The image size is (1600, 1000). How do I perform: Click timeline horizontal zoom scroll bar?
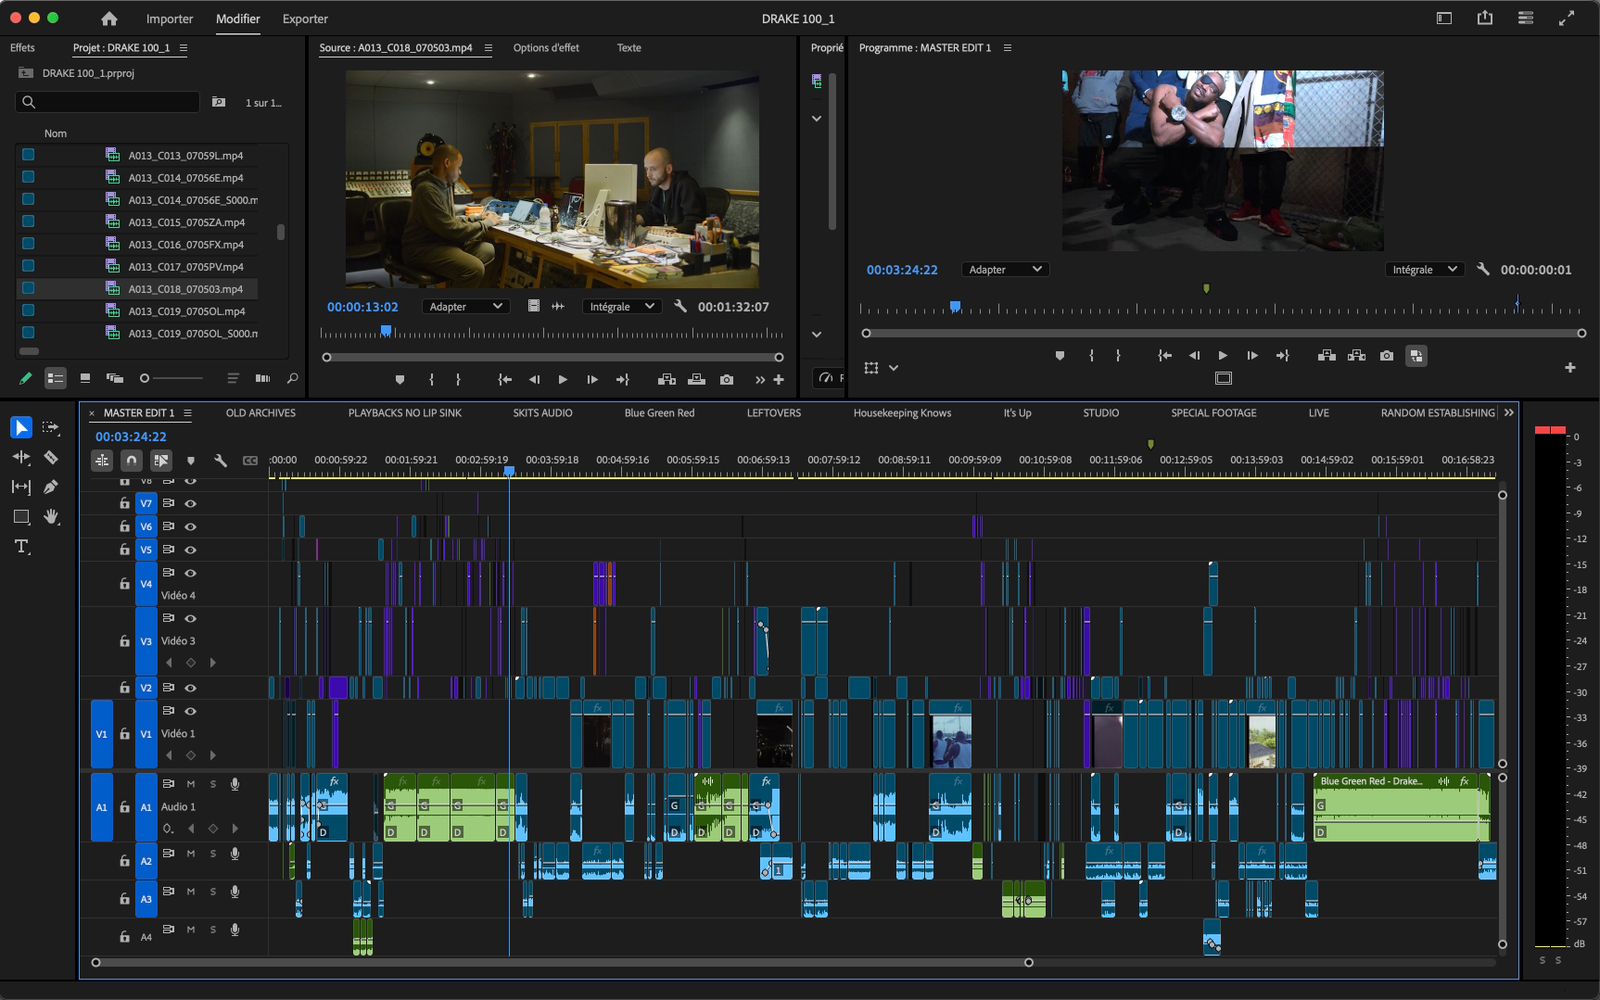pos(562,963)
